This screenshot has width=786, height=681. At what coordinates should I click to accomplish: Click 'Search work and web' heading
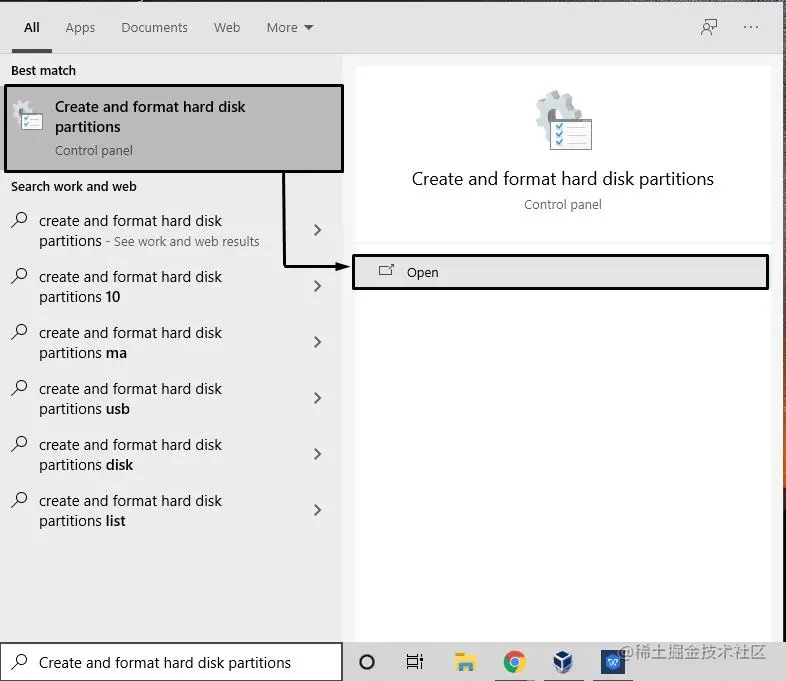[74, 186]
